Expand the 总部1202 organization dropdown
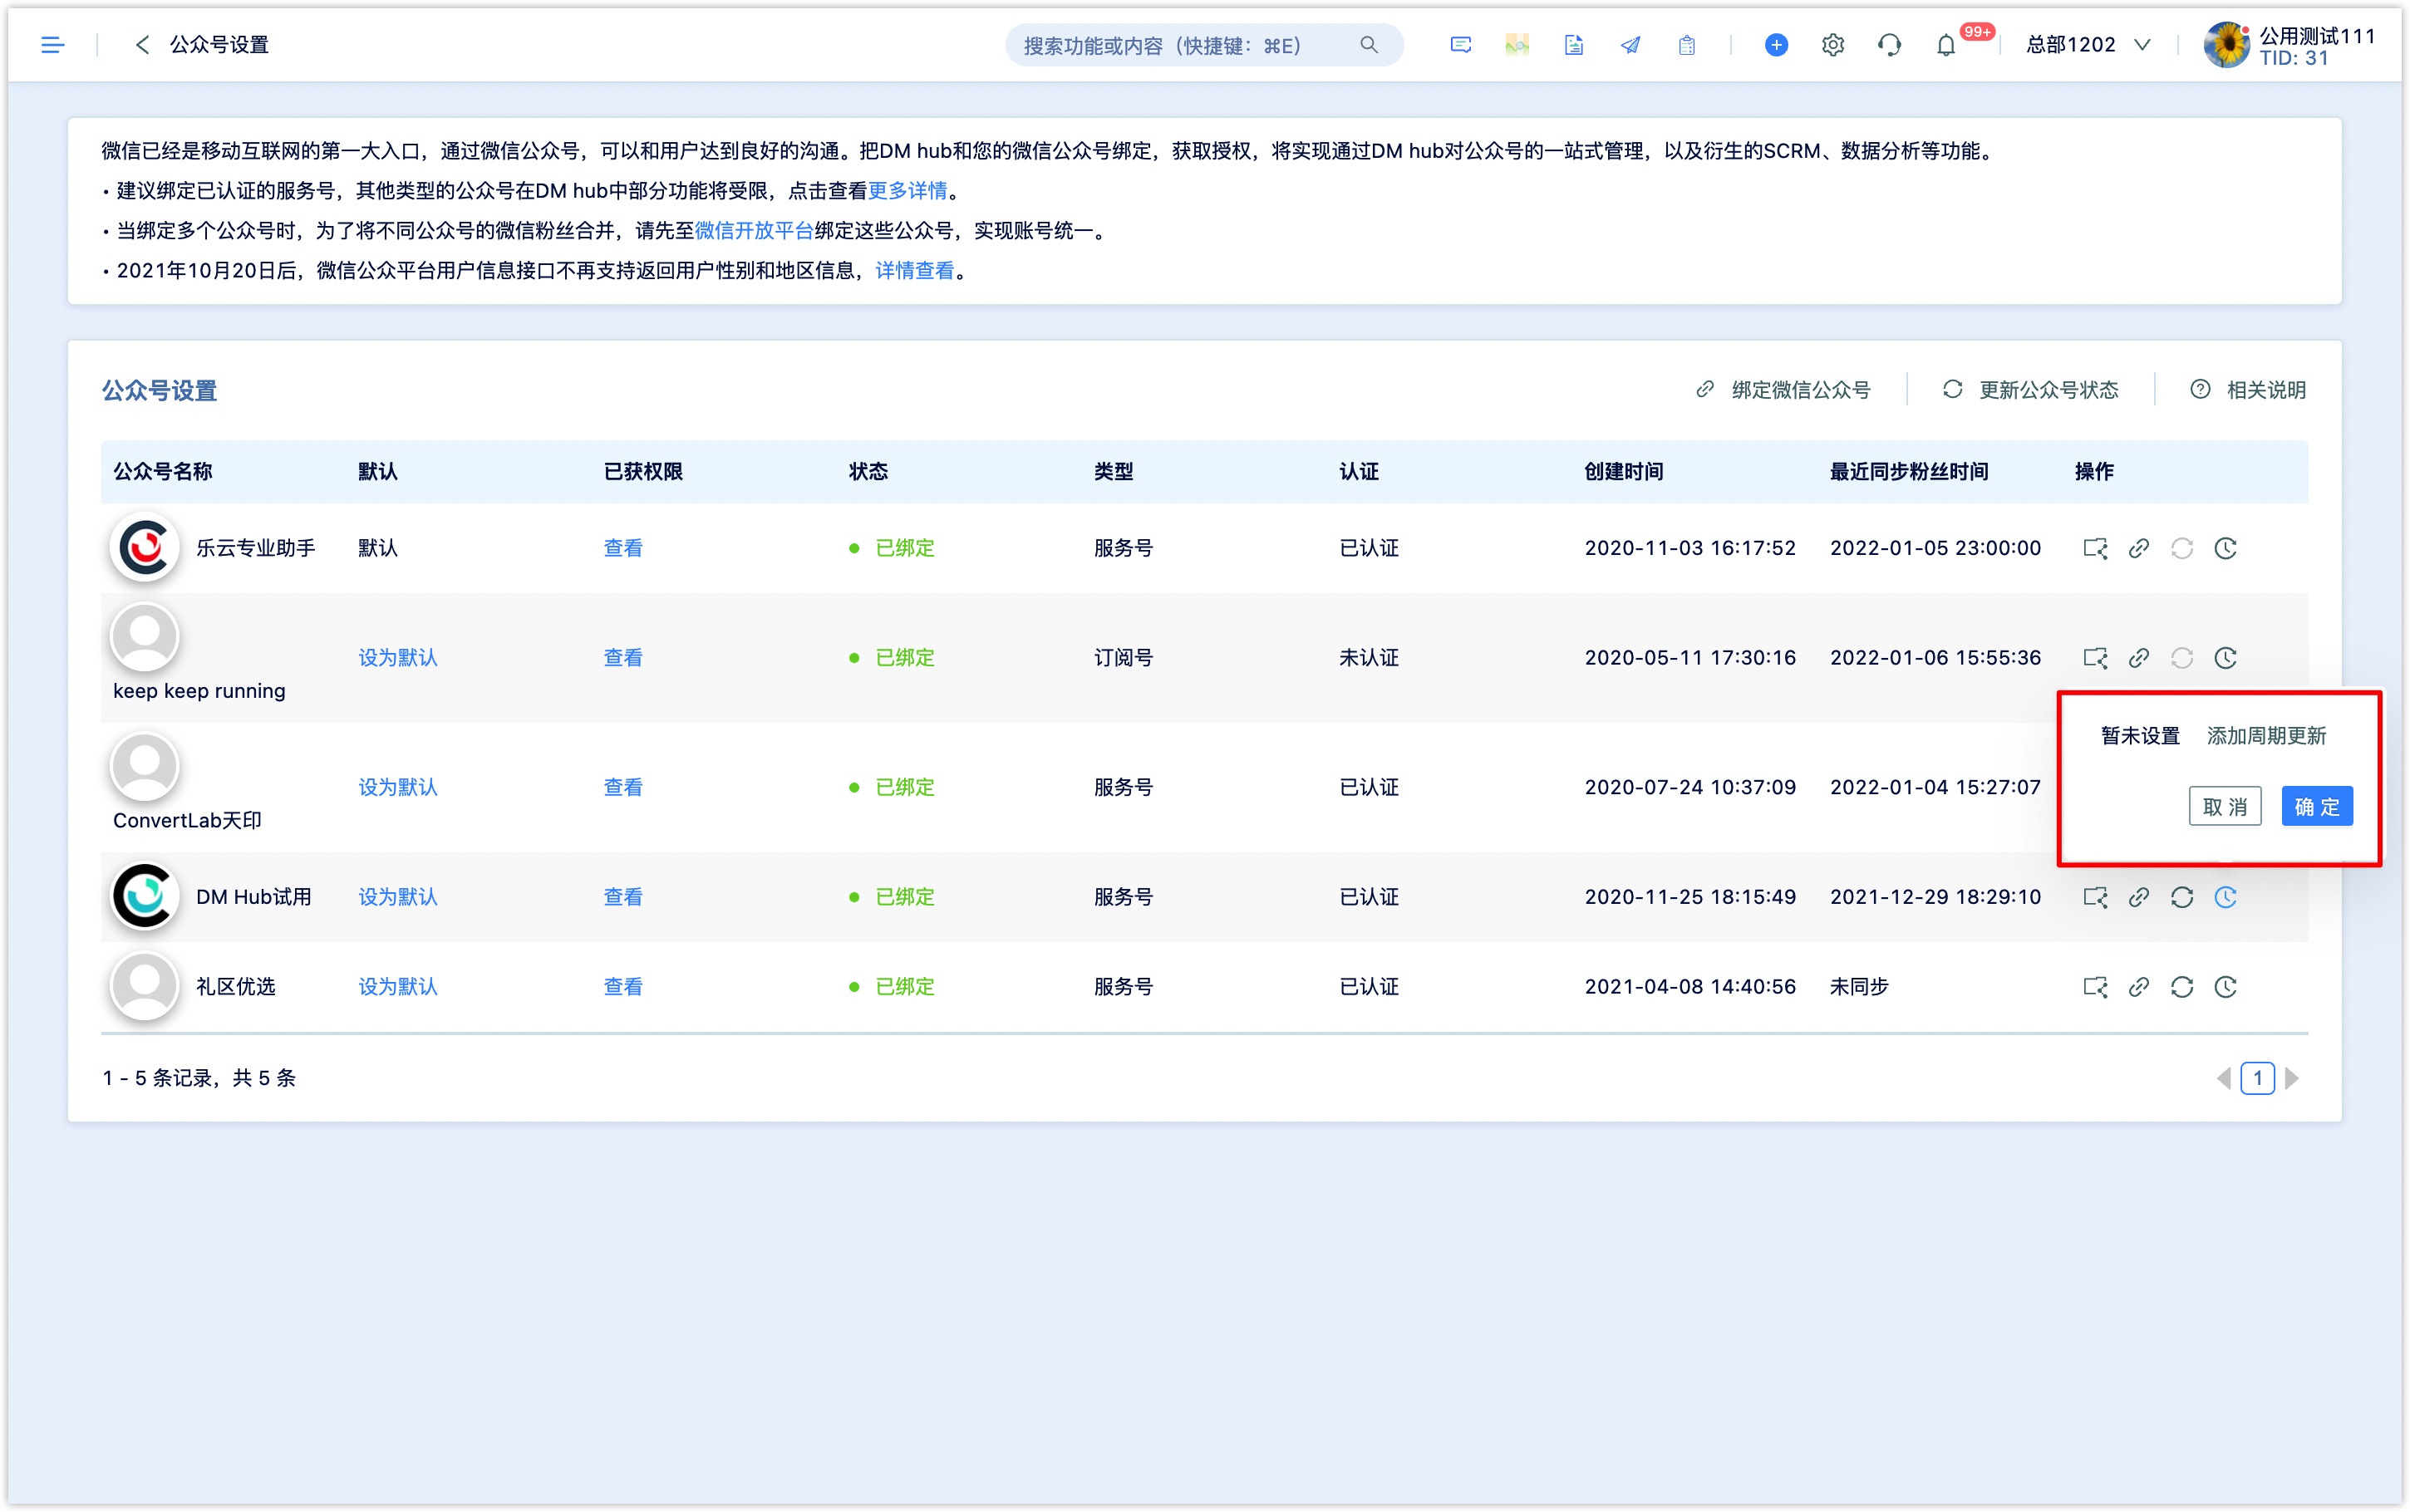 tap(2088, 45)
